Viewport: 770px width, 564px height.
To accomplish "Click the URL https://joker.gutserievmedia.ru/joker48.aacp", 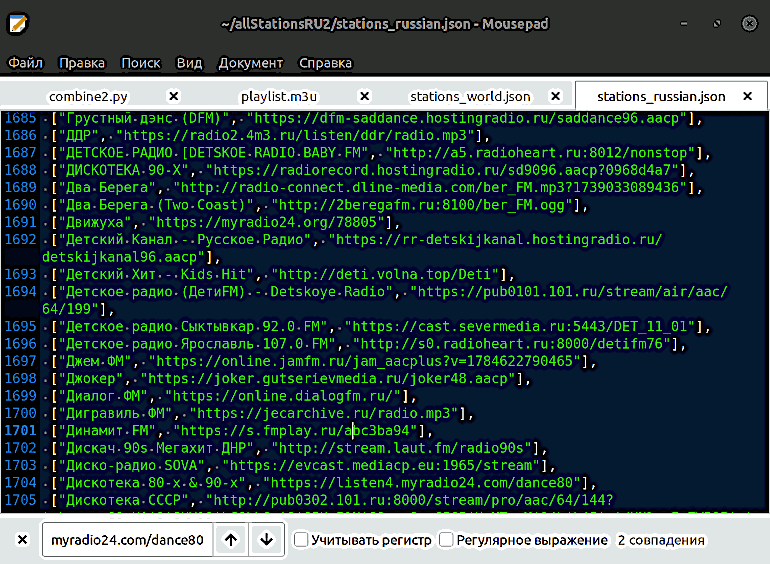I will tap(328, 378).
